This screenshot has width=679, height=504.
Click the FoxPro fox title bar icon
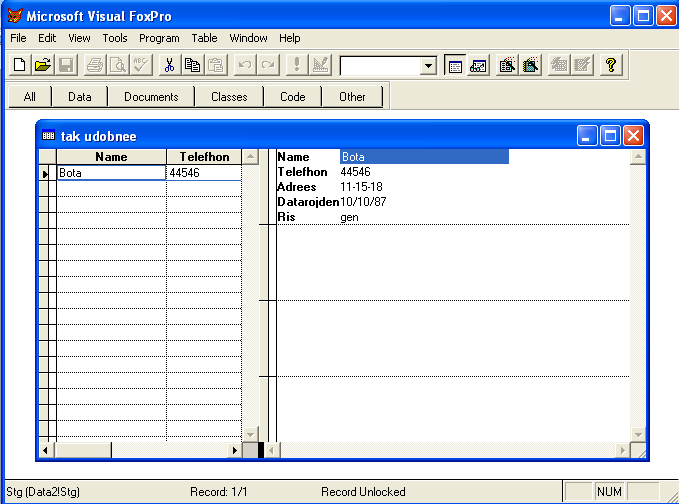15,16
